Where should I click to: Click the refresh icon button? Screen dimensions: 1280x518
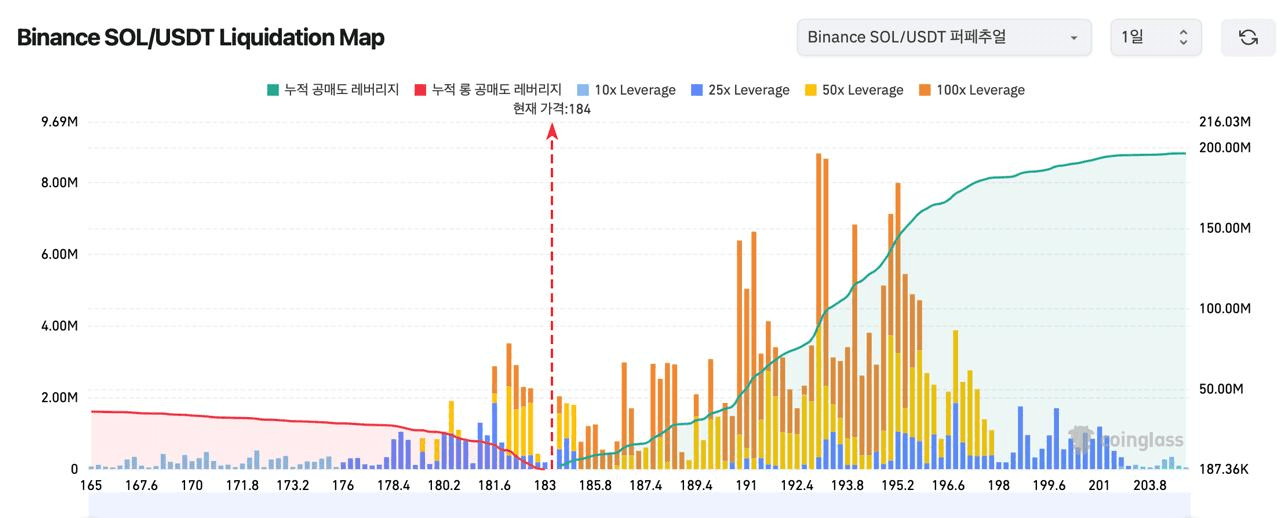click(x=1248, y=37)
